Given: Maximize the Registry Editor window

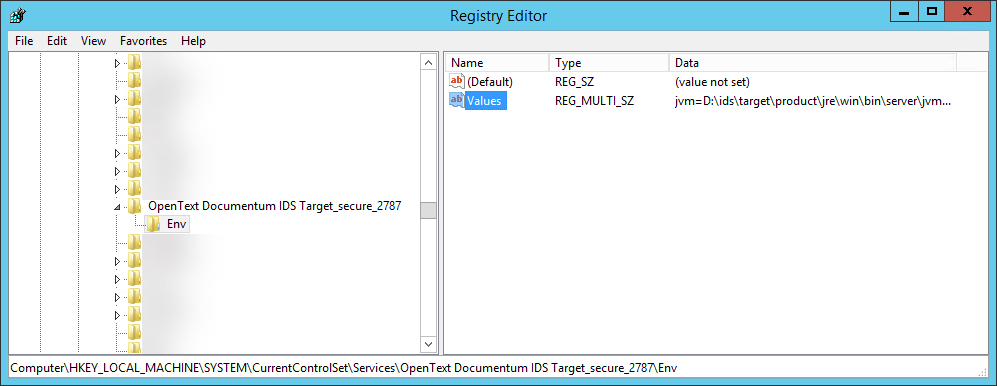Looking at the screenshot, I should click(x=932, y=11).
